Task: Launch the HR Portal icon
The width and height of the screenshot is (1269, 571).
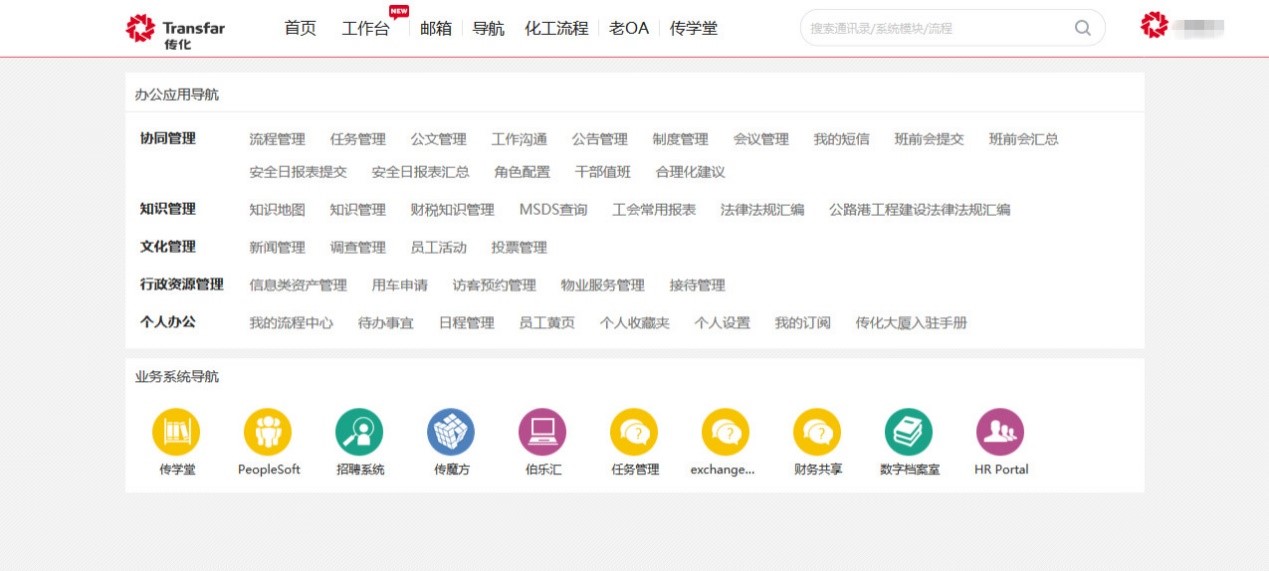Action: (1000, 433)
